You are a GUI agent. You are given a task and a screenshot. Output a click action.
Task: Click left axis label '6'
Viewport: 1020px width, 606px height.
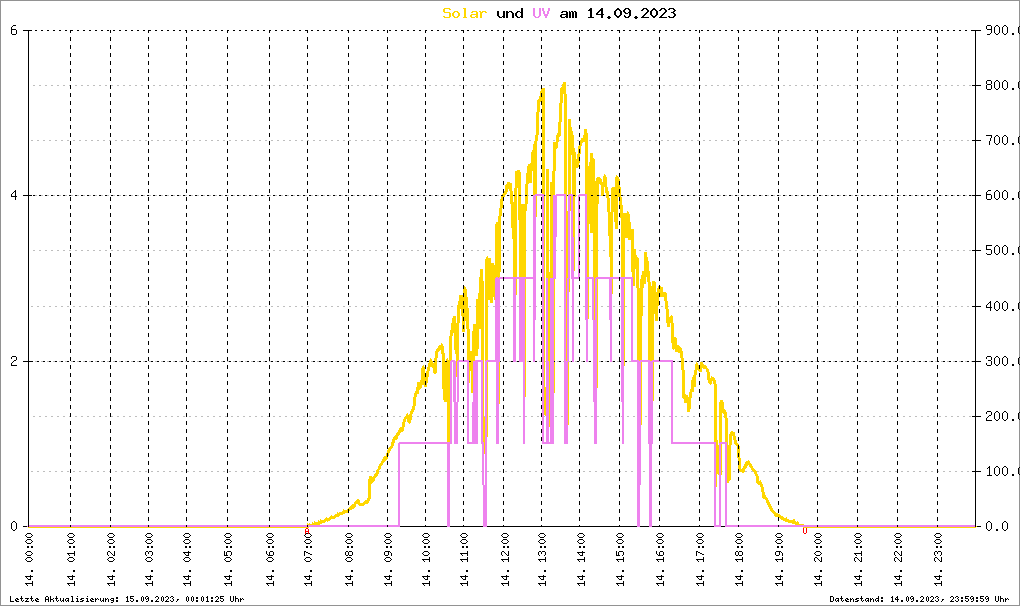[x=14, y=30]
